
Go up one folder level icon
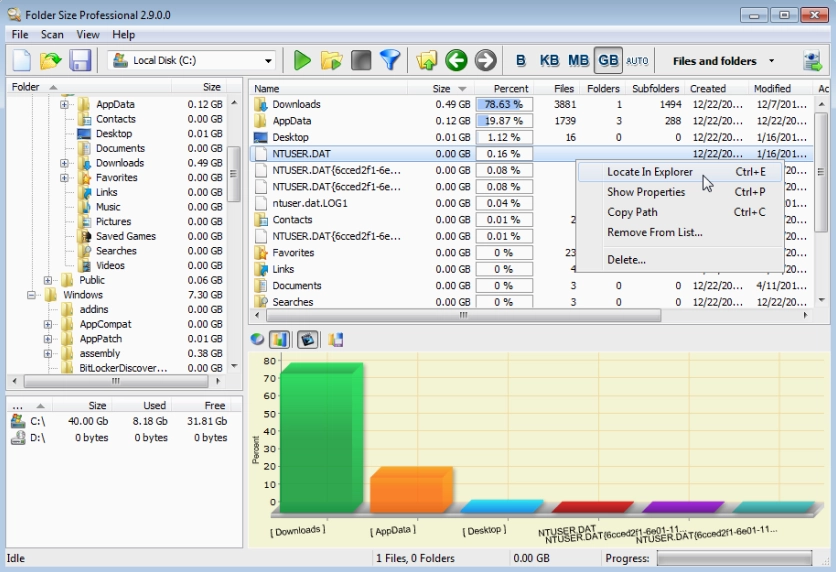[x=427, y=61]
